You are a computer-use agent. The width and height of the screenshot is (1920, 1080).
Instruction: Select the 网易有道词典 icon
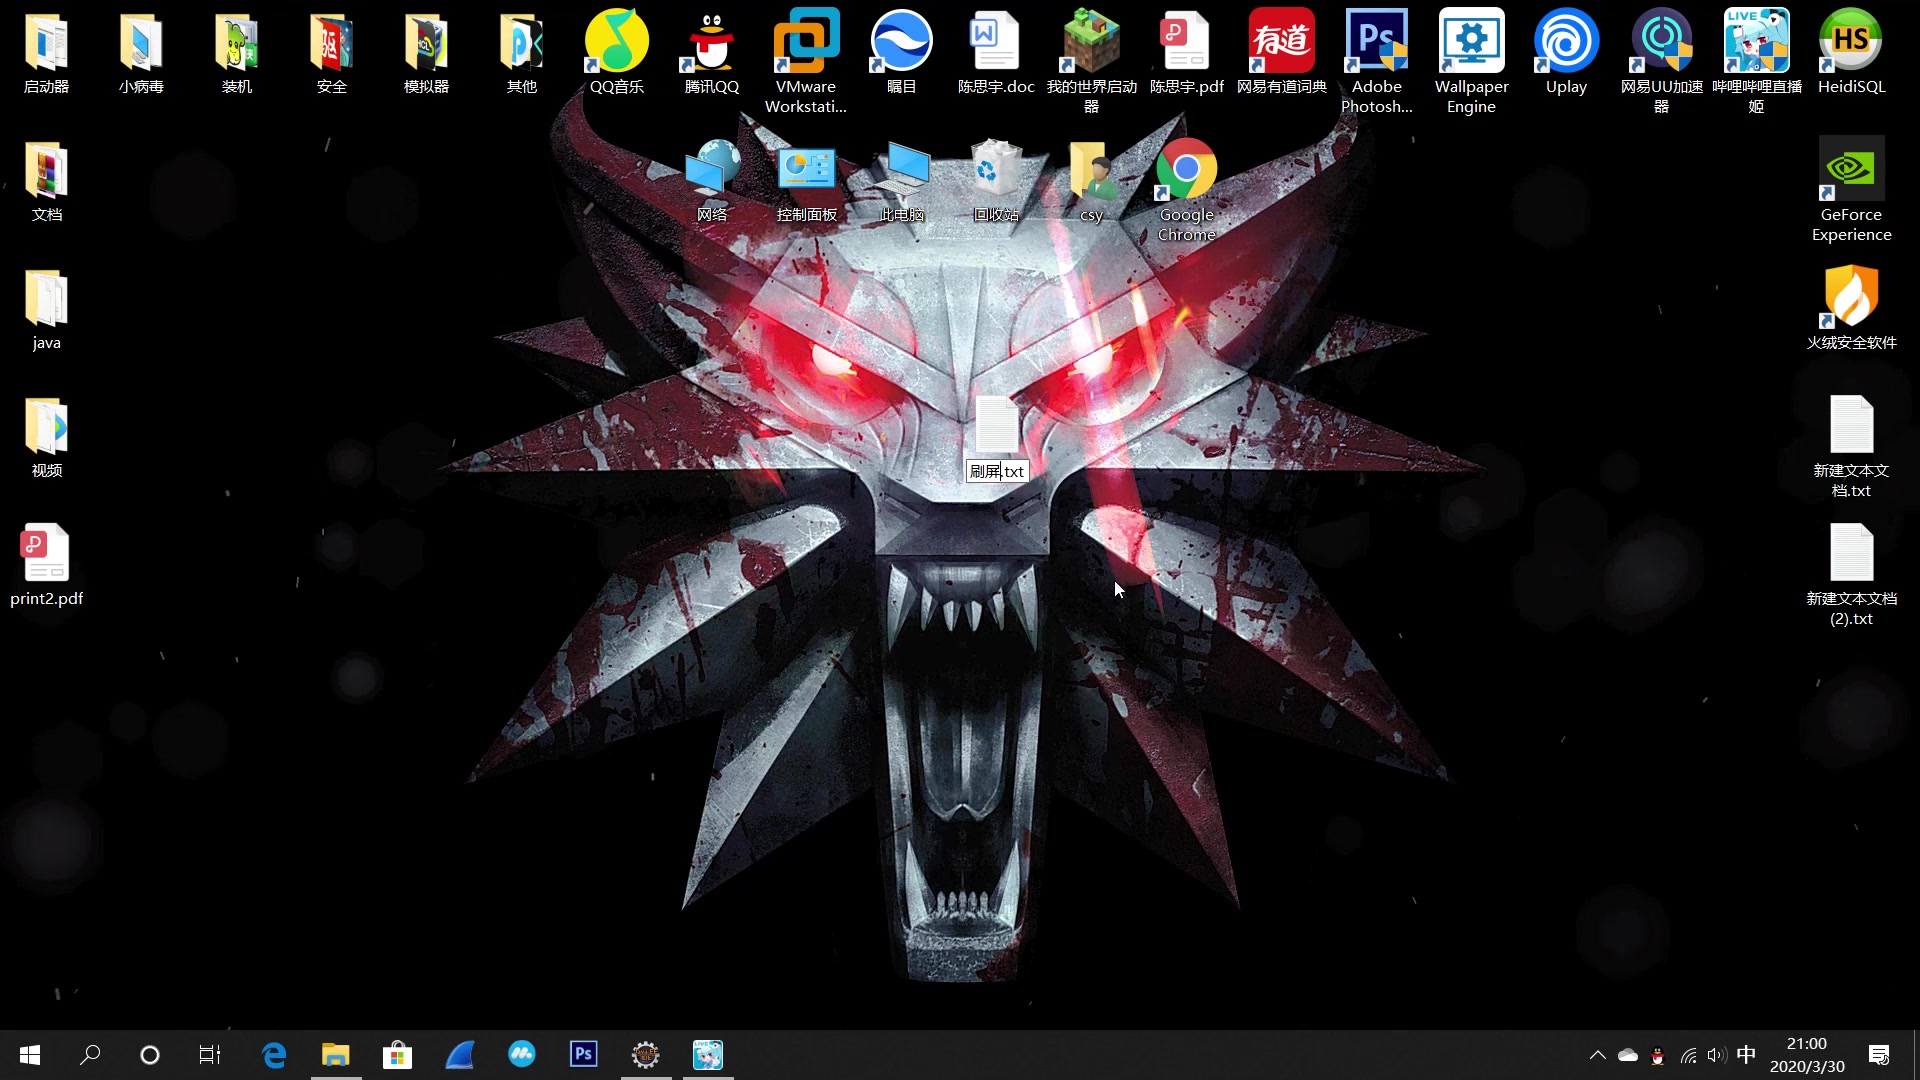[x=1281, y=42]
